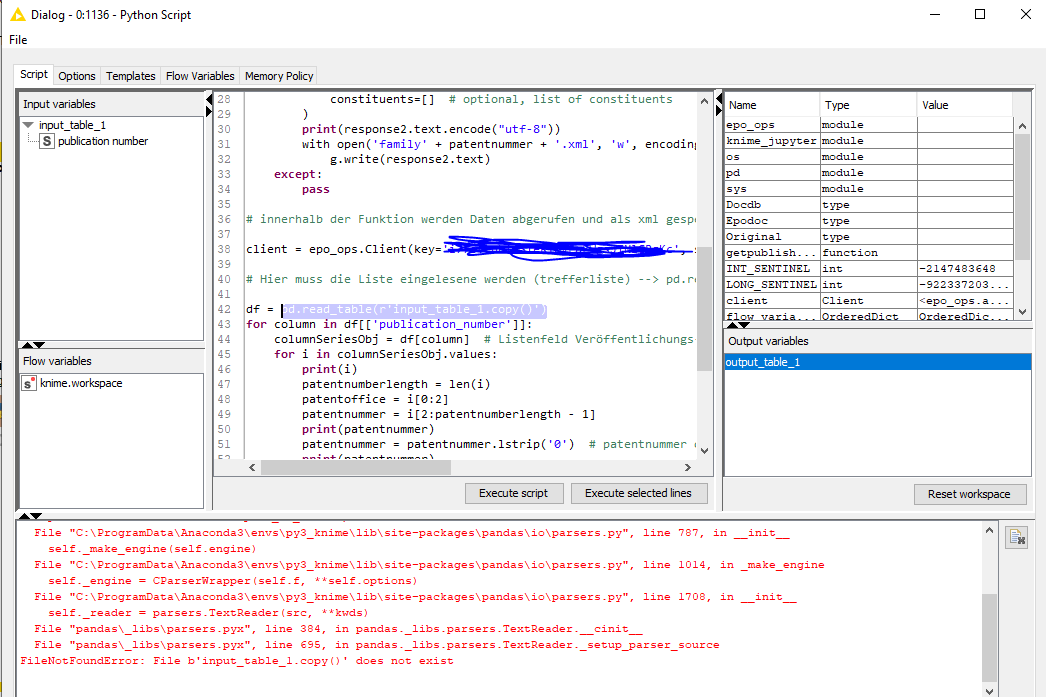Click the yellow triangle application icon in the title bar
The height and width of the screenshot is (697, 1046).
pos(17,15)
